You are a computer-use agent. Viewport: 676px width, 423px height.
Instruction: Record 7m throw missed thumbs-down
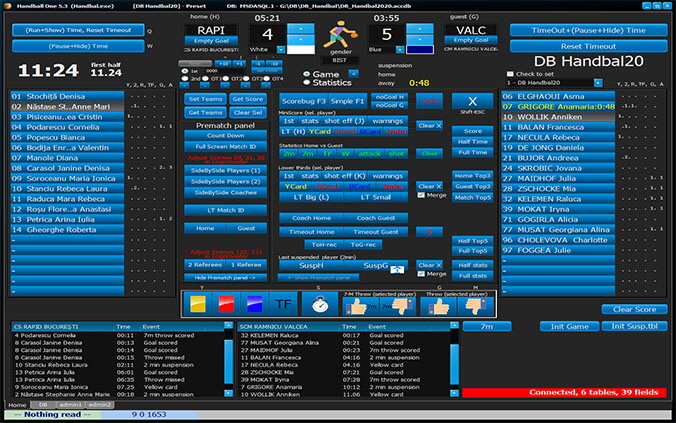[x=397, y=306]
